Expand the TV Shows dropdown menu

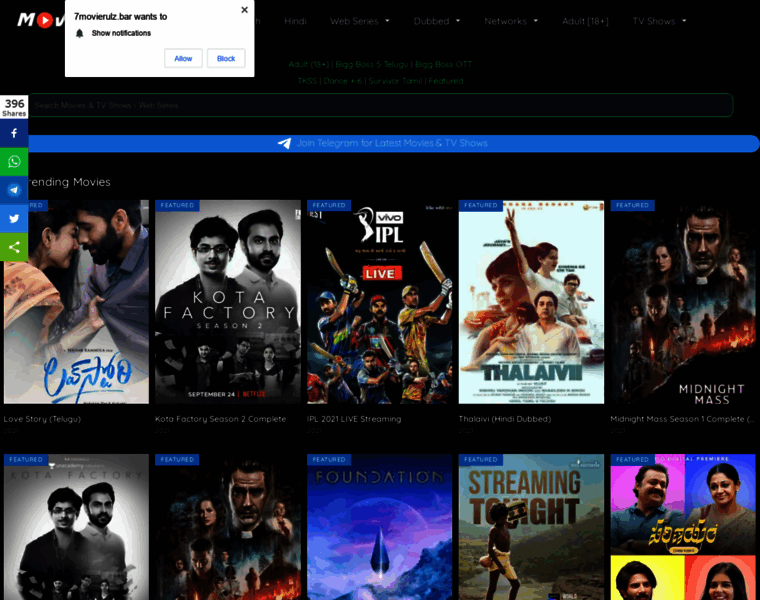point(659,21)
